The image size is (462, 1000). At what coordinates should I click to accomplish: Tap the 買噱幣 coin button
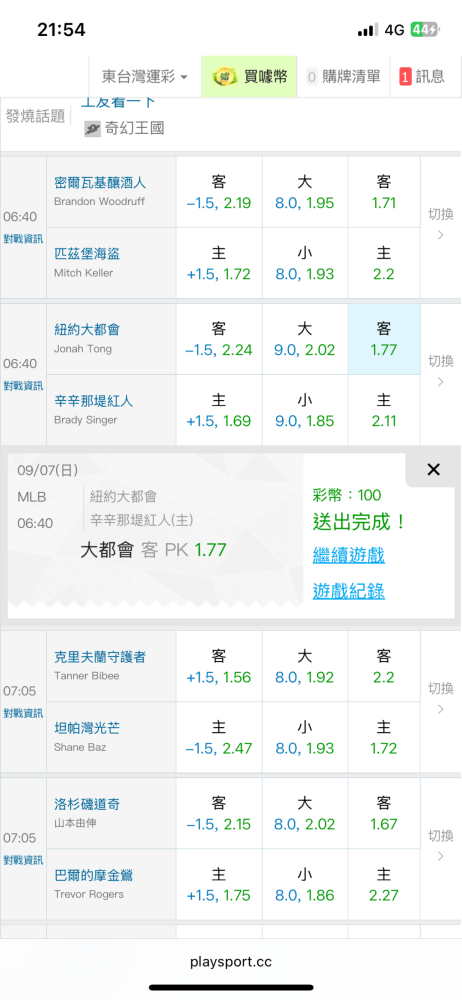[249, 77]
